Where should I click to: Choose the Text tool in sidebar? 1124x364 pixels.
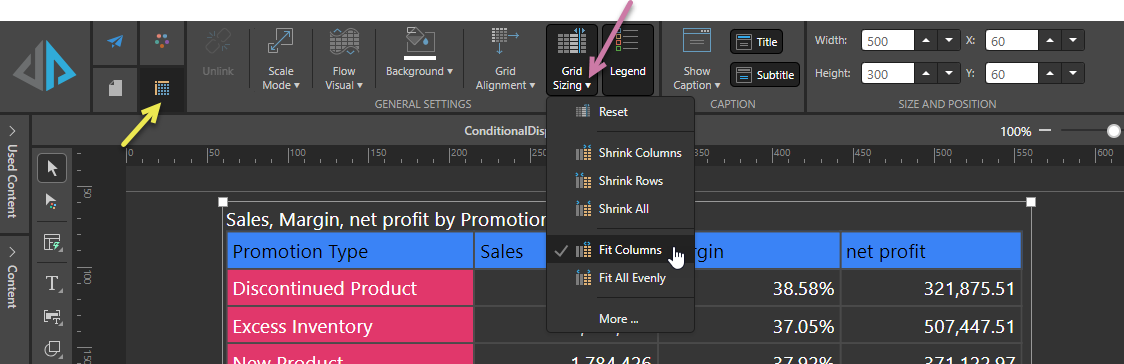click(x=52, y=284)
